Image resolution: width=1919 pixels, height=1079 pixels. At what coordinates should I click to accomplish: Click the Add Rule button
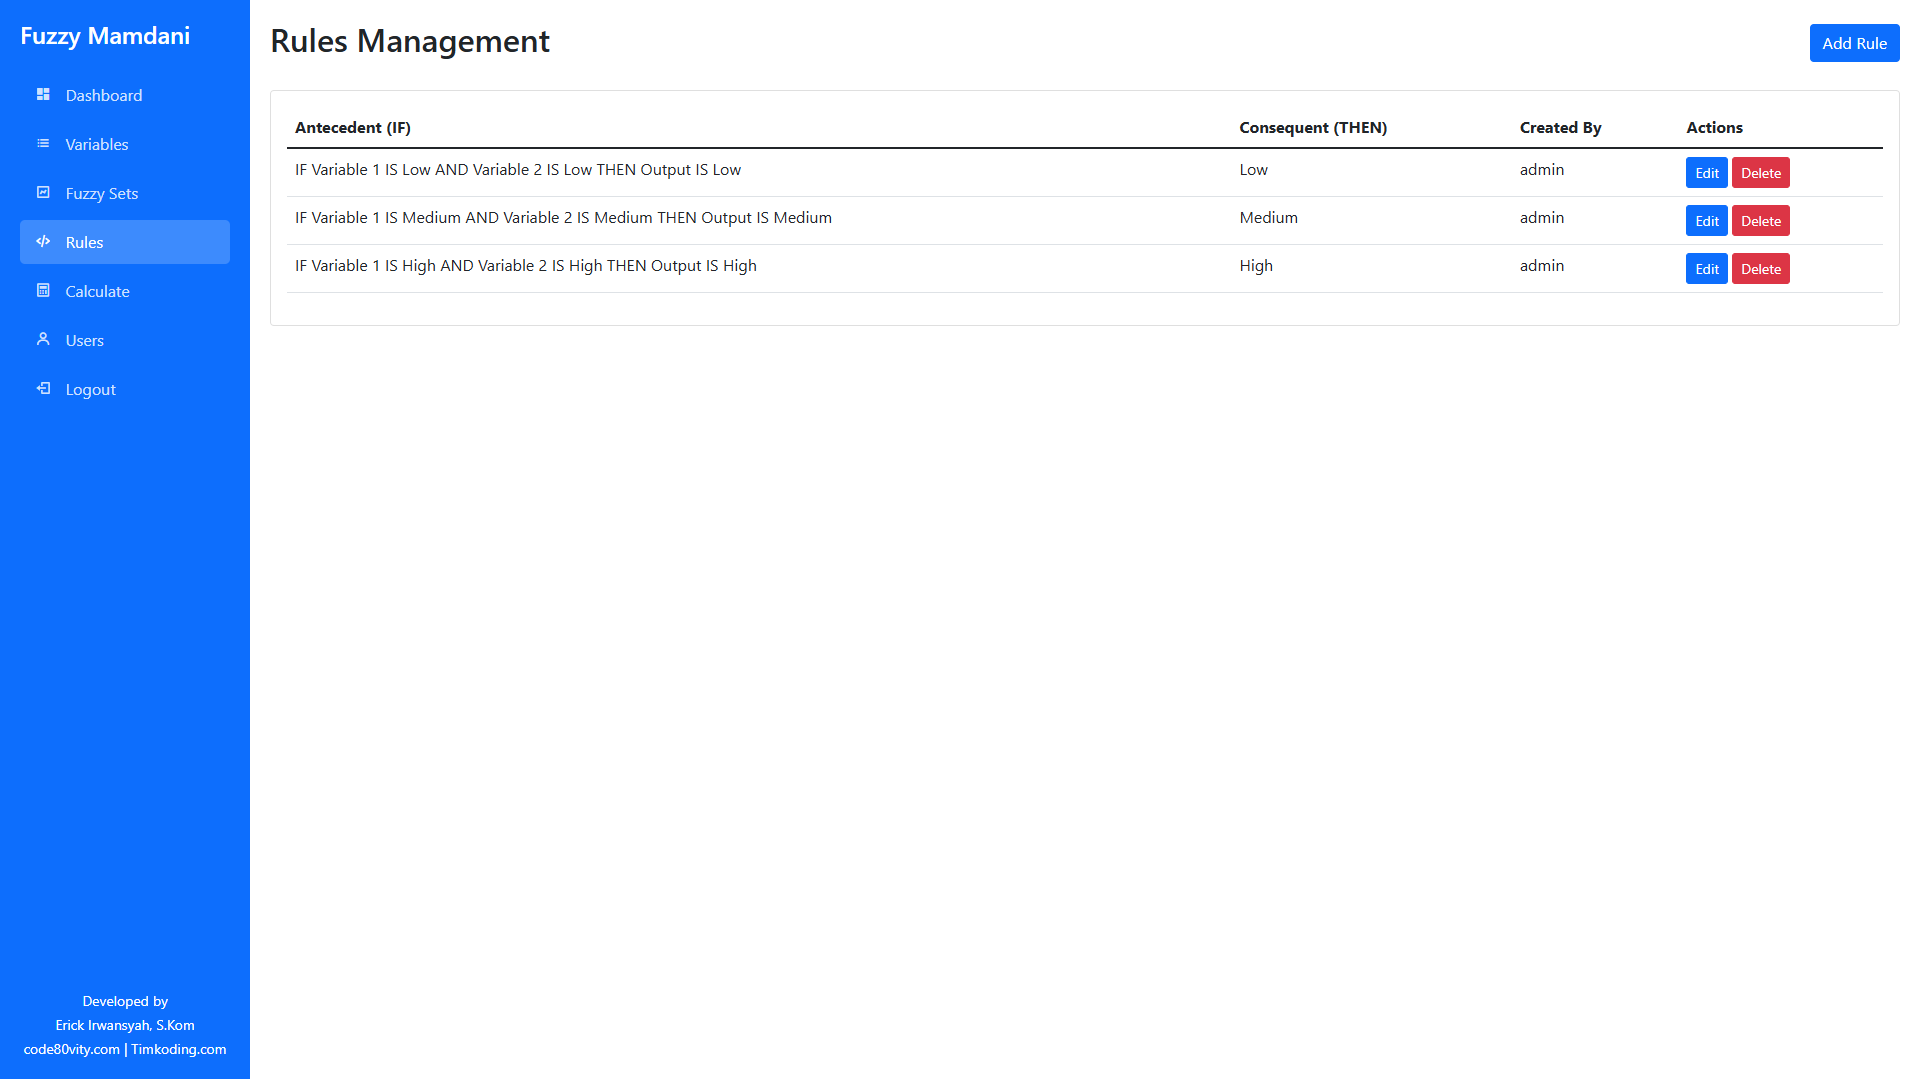tap(1854, 43)
